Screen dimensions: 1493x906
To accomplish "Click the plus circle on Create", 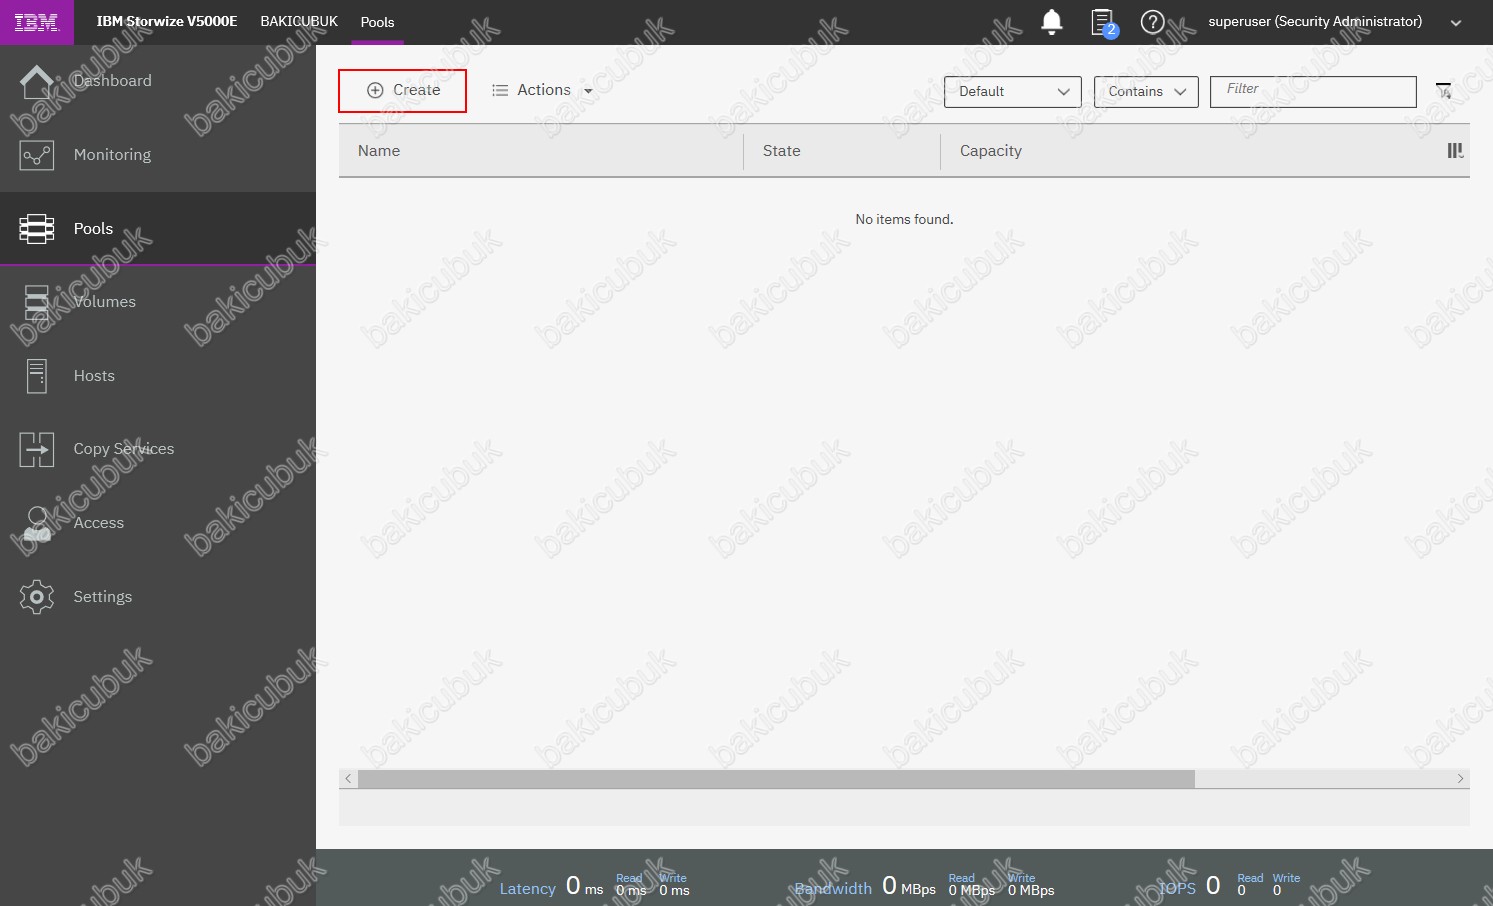I will tap(376, 90).
